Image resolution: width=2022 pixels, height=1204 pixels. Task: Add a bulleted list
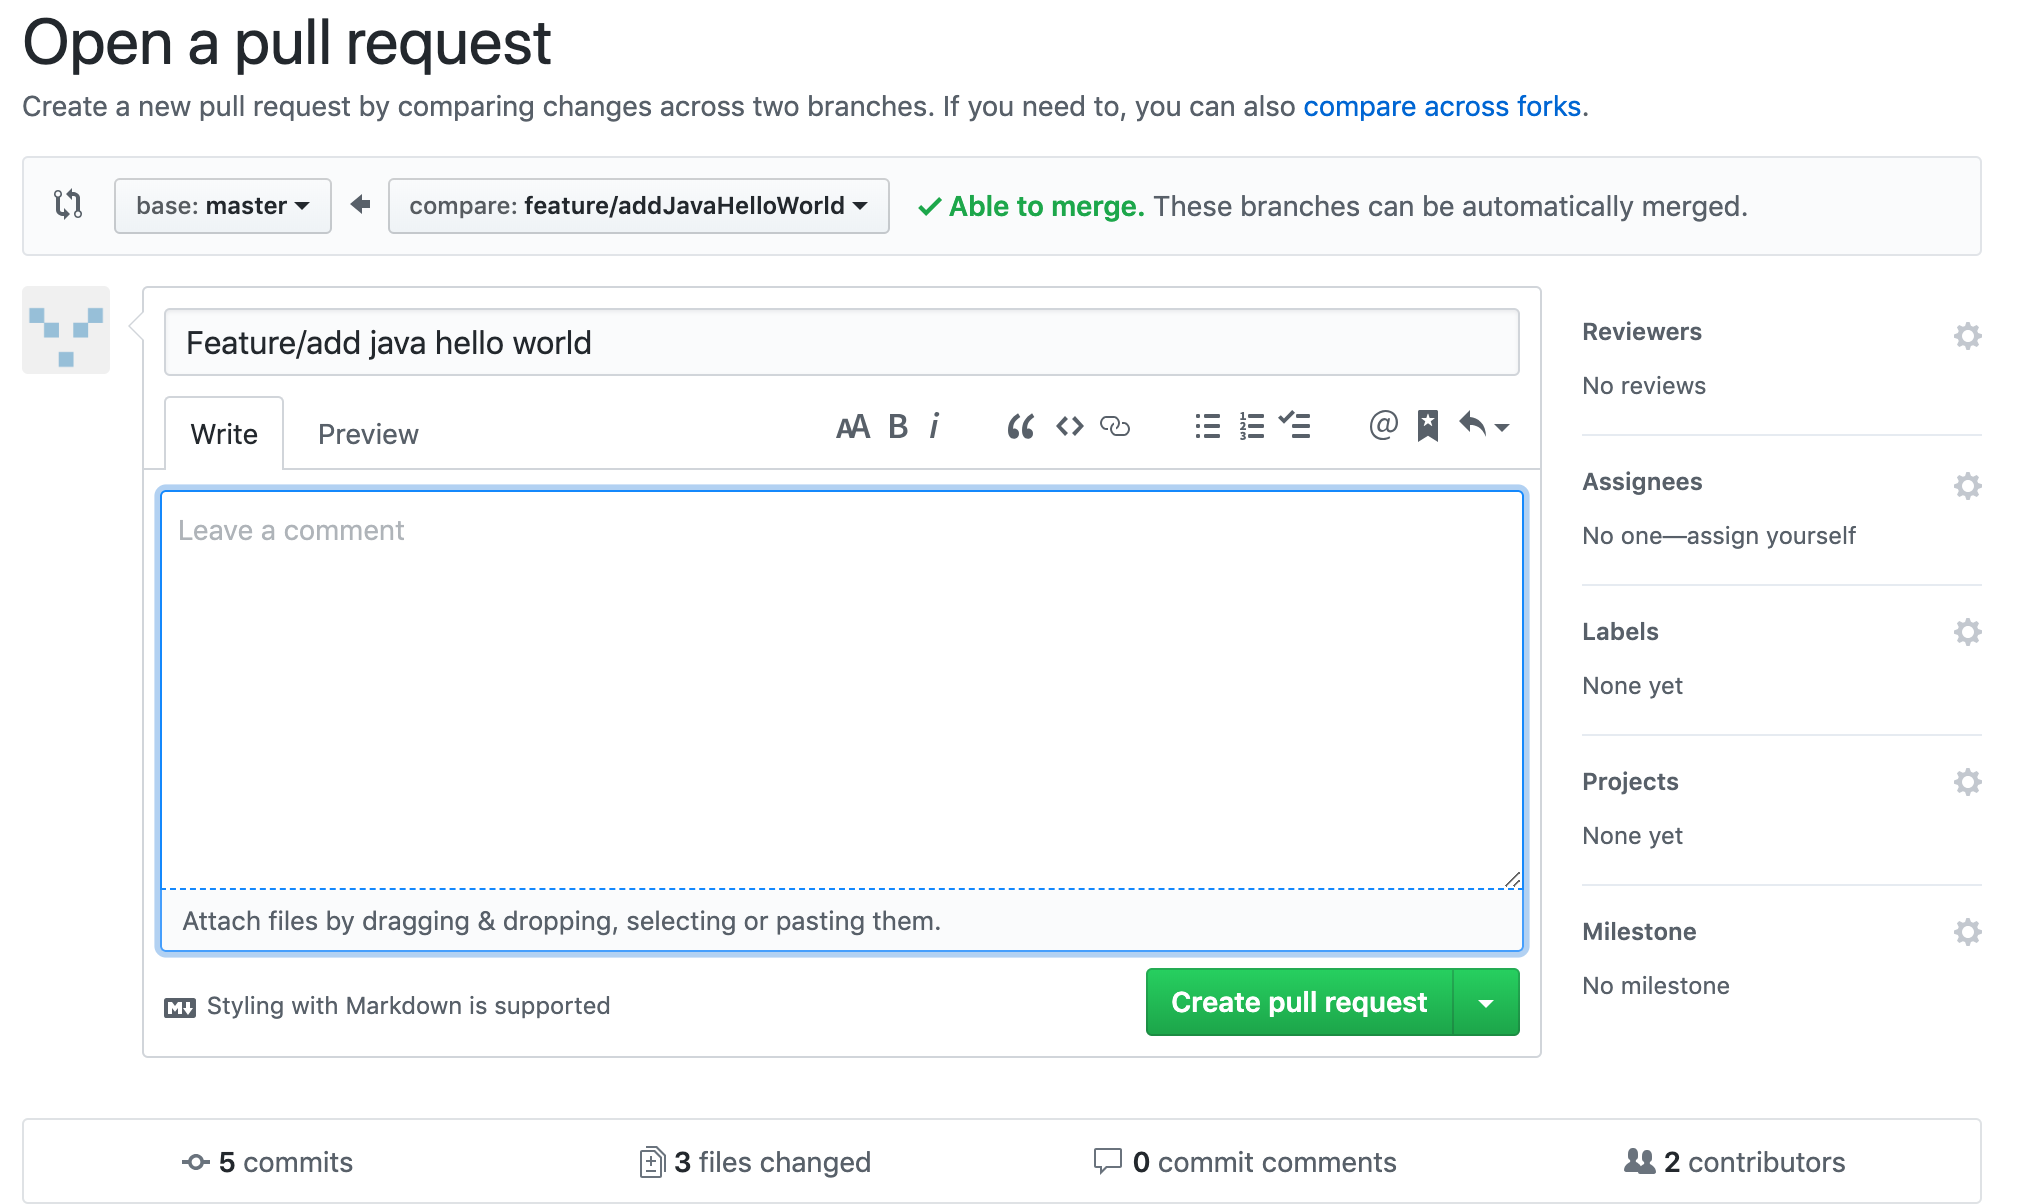[x=1207, y=427]
